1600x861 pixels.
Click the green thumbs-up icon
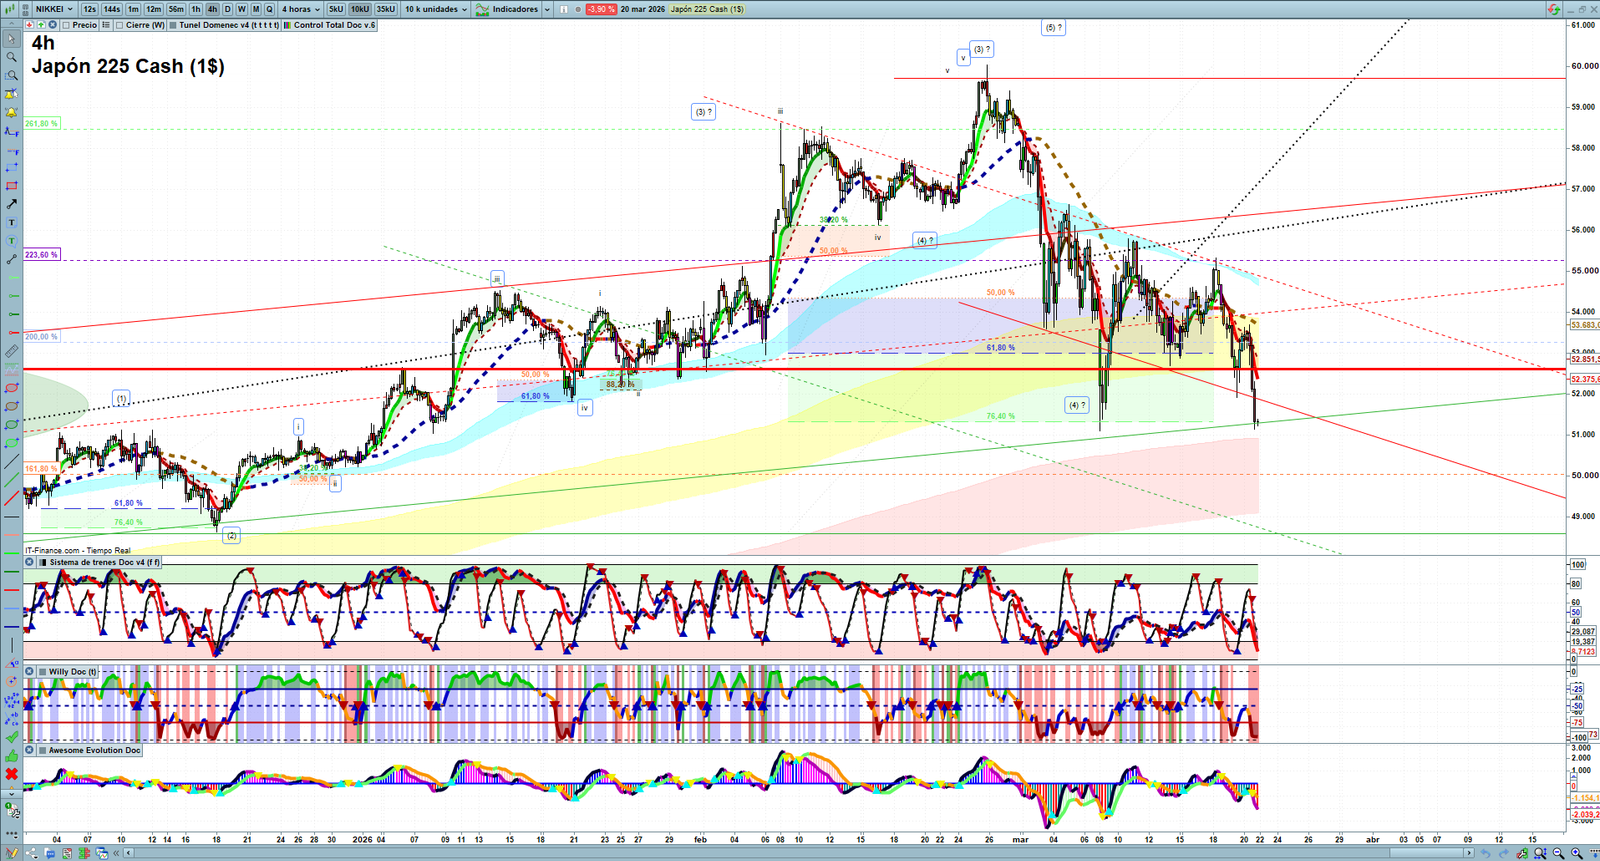(x=12, y=756)
